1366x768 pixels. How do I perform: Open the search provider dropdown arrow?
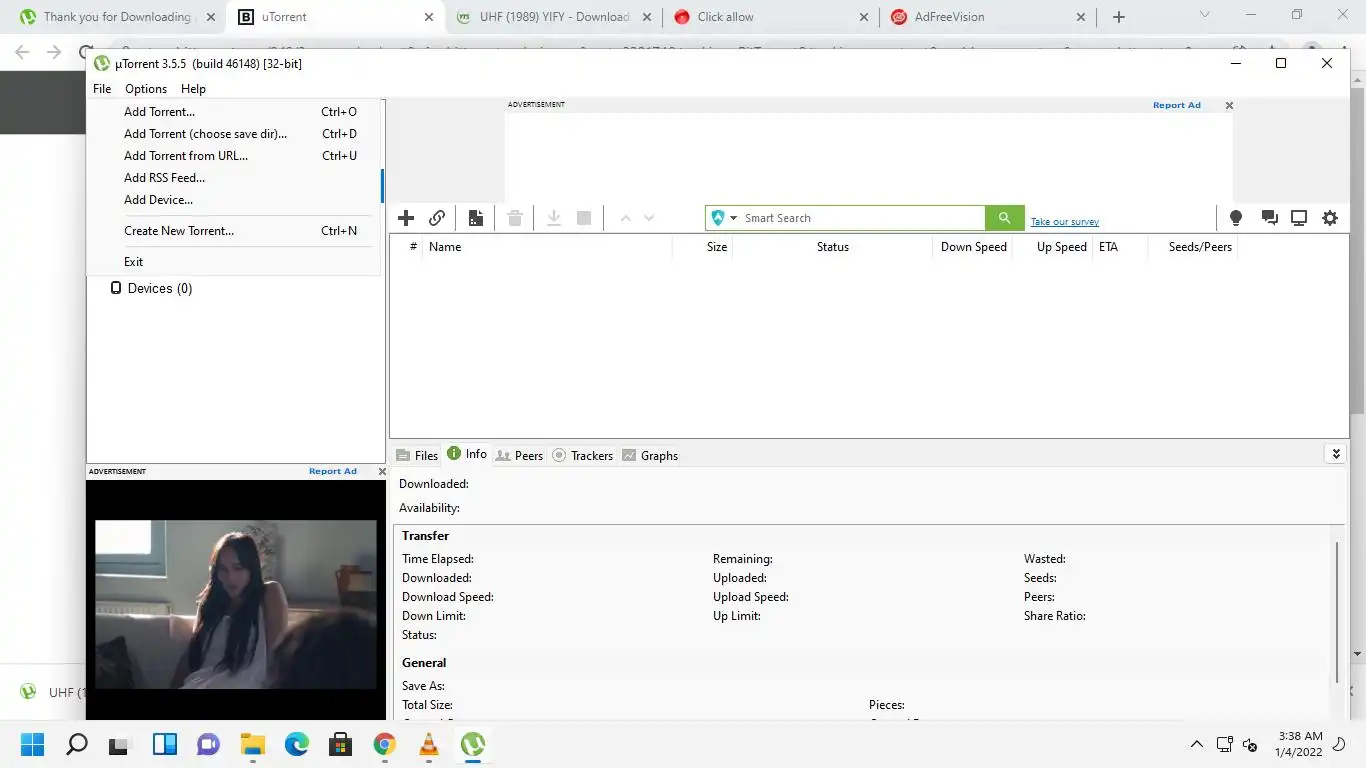(733, 218)
